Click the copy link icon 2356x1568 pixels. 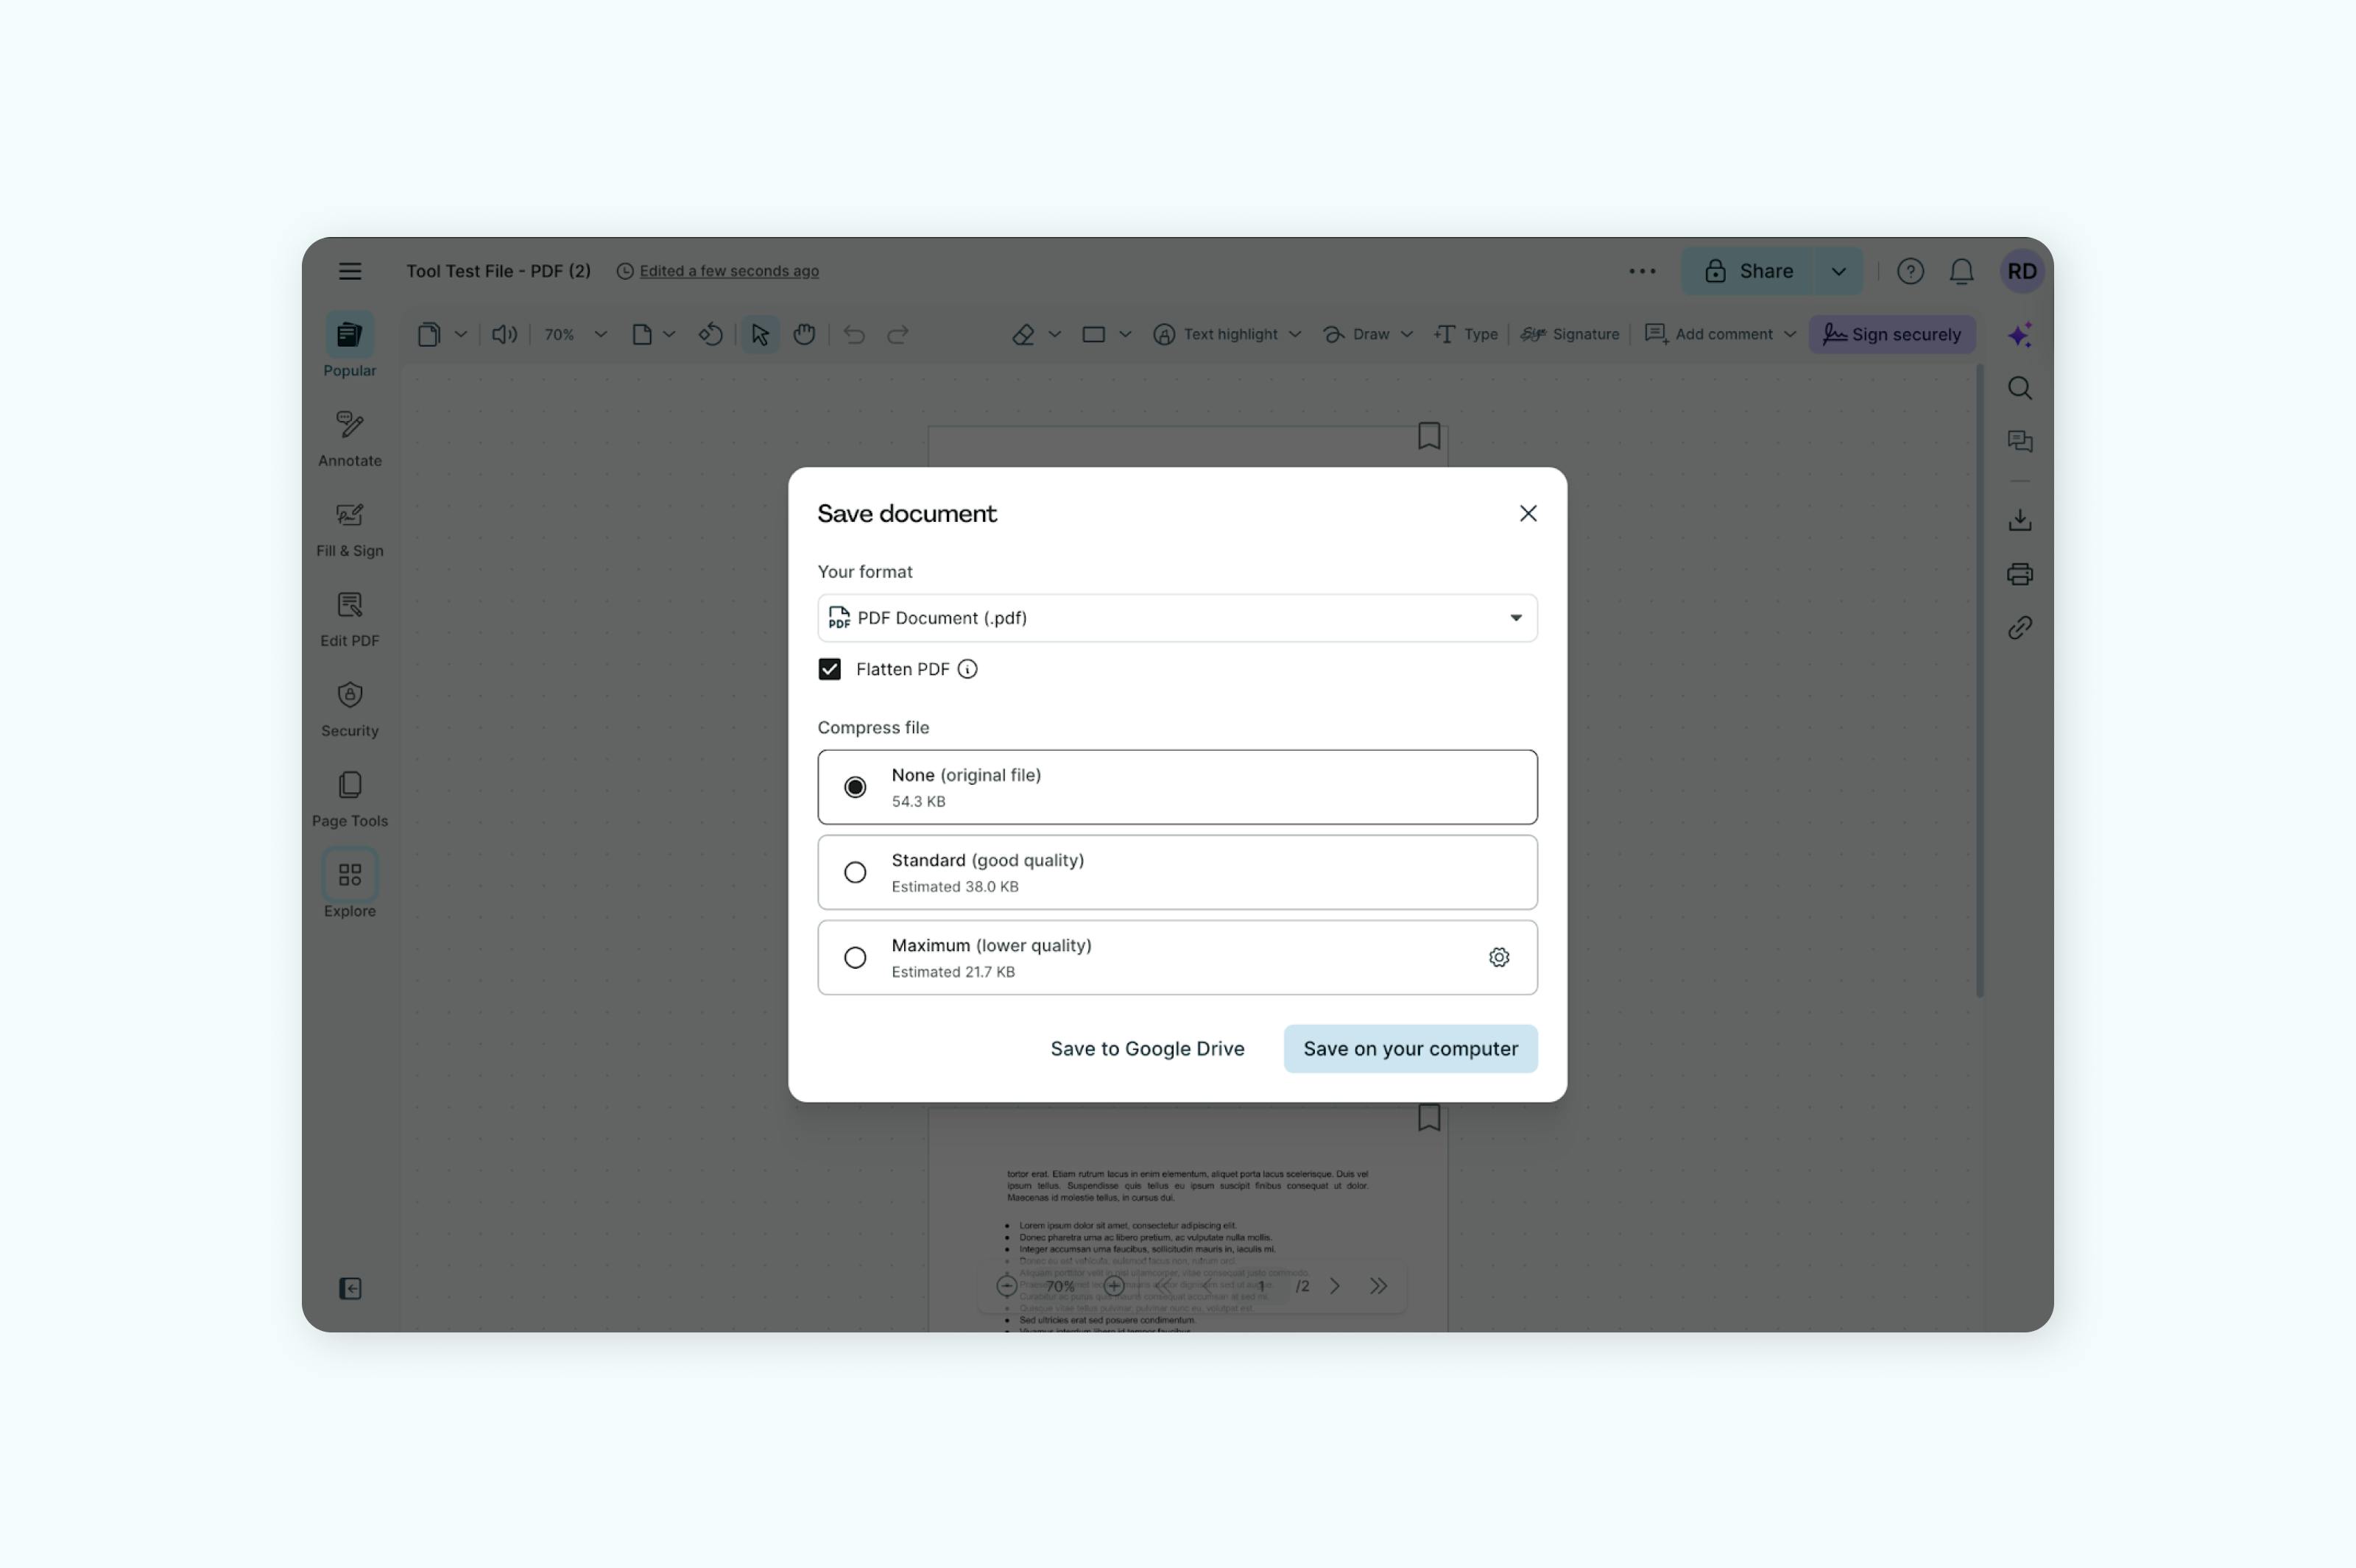2019,628
